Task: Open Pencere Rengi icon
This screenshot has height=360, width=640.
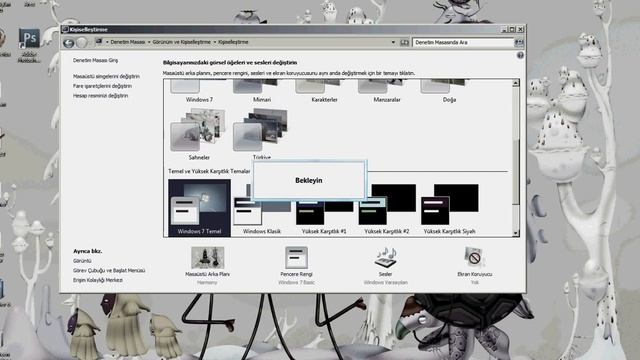Action: point(296,258)
